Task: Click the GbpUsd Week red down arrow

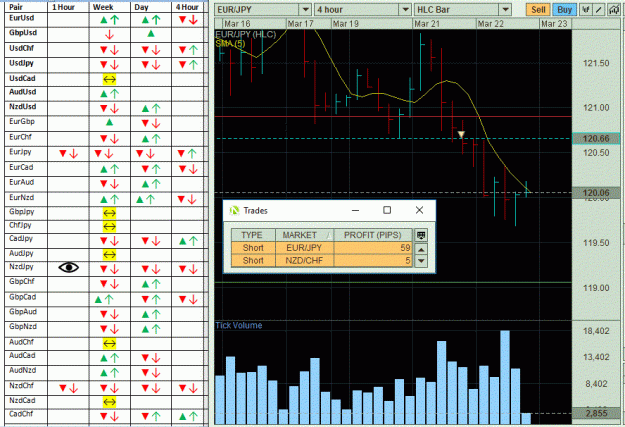Action: coord(109,35)
